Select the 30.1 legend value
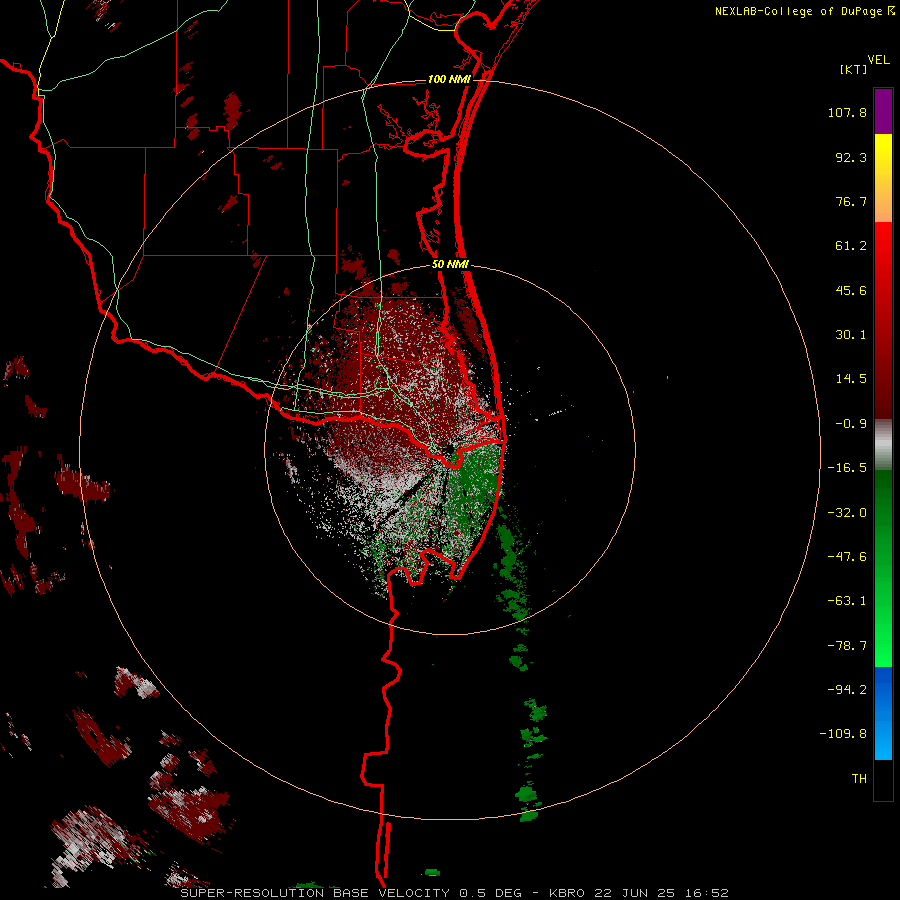Viewport: 900px width, 900px height. (x=851, y=335)
